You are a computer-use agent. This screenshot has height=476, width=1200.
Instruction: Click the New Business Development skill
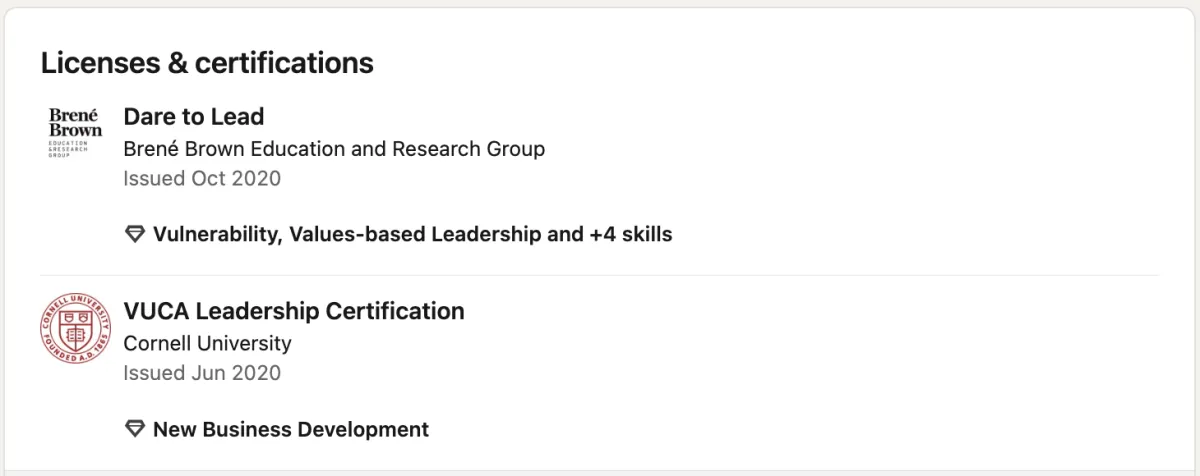[290, 430]
